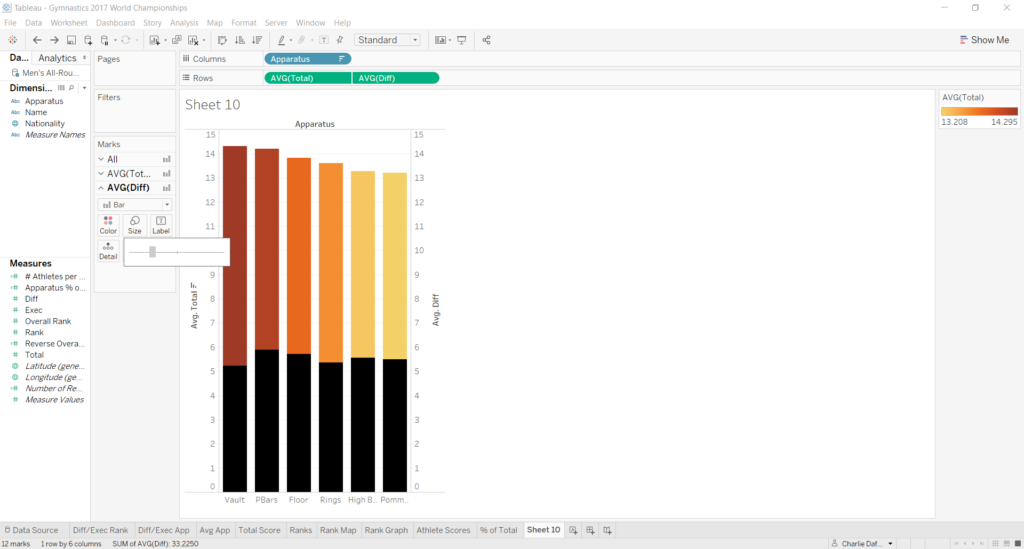This screenshot has width=1024, height=549.
Task: Select the Men's All-Rou... data source
Action: [x=44, y=73]
